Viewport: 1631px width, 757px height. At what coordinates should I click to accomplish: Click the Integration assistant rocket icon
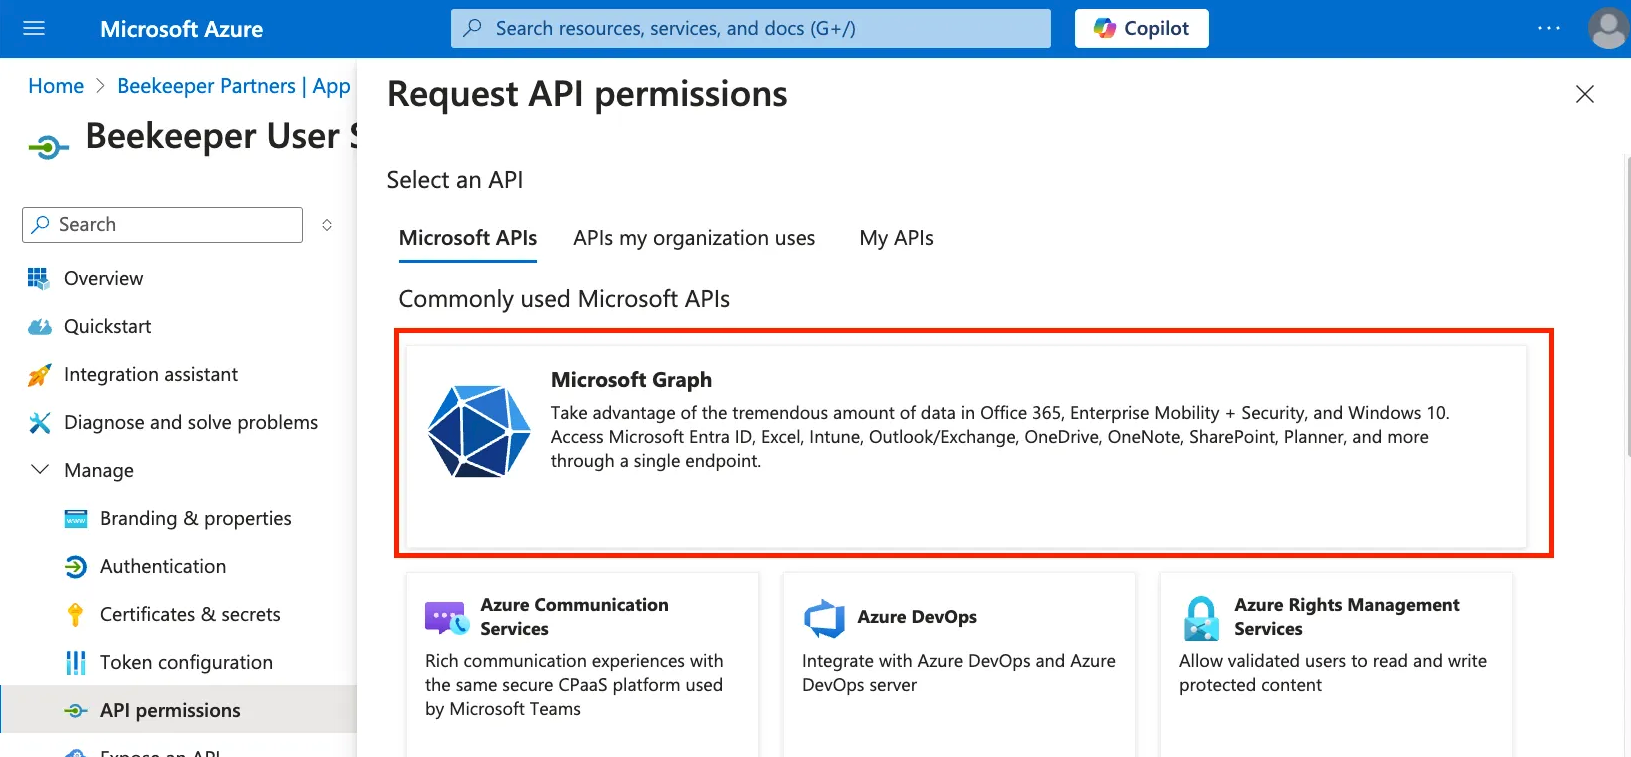tap(39, 375)
